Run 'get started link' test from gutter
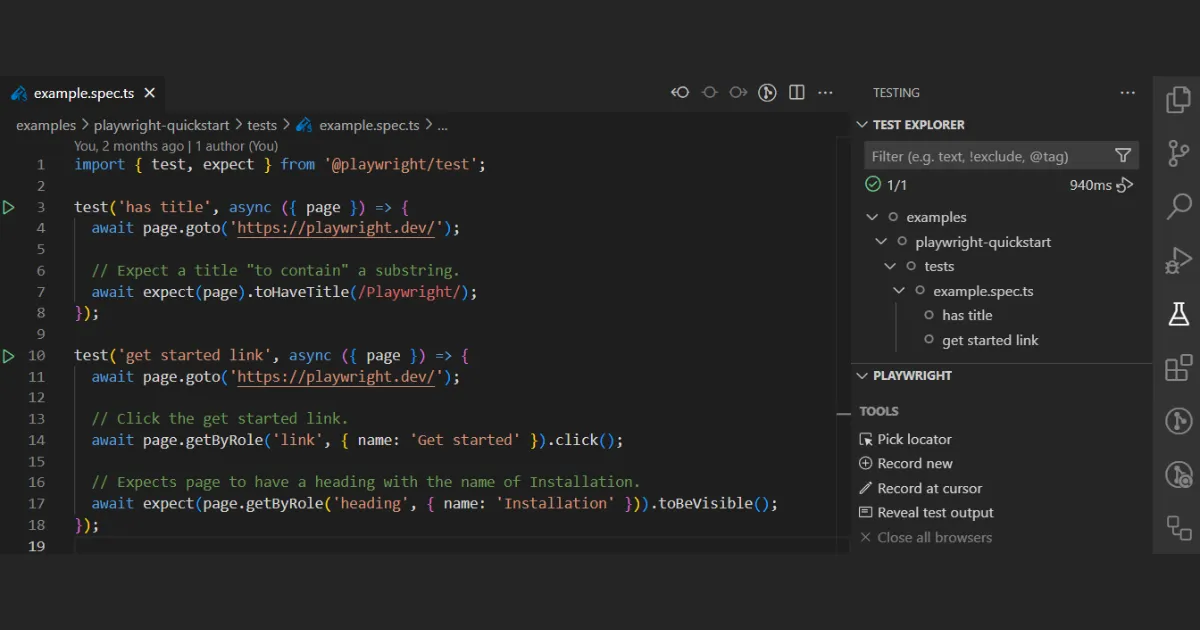This screenshot has width=1200, height=630. 9,356
